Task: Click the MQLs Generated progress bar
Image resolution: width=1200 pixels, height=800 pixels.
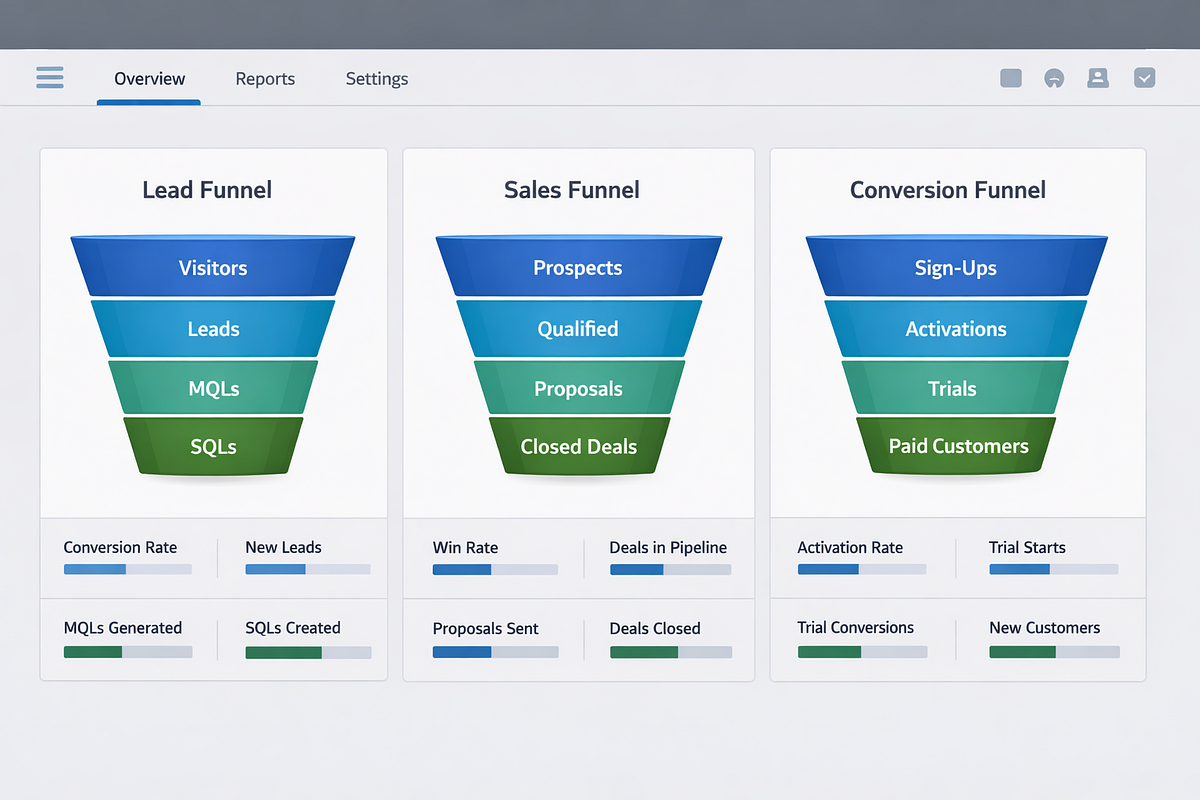Action: [128, 651]
